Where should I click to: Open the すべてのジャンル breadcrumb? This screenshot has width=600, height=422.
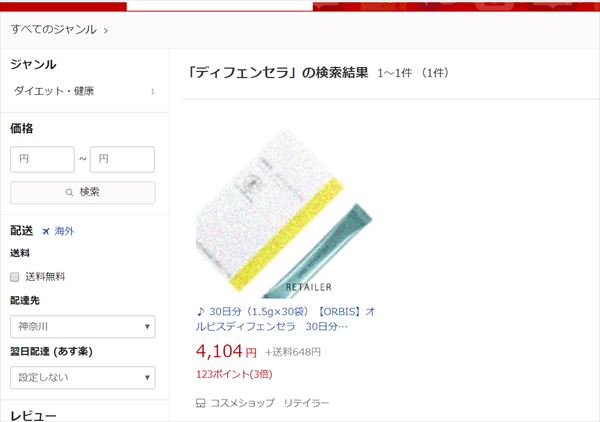54,29
